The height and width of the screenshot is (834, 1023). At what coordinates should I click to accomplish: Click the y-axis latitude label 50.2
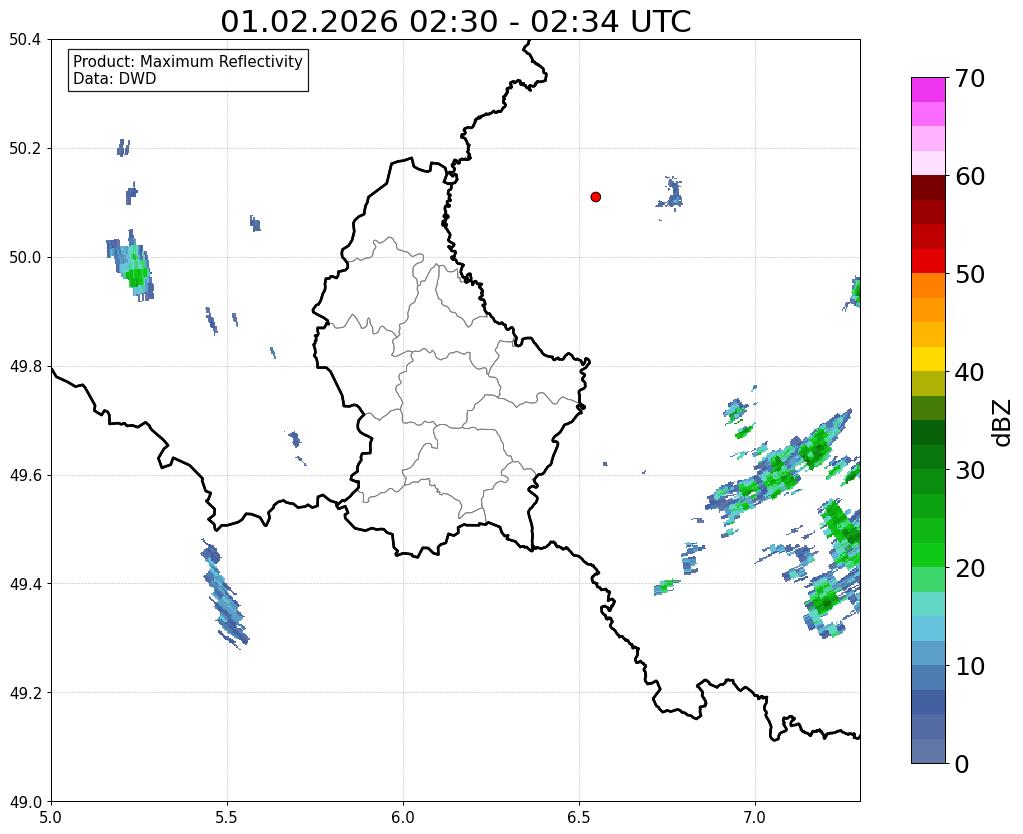[x=25, y=148]
